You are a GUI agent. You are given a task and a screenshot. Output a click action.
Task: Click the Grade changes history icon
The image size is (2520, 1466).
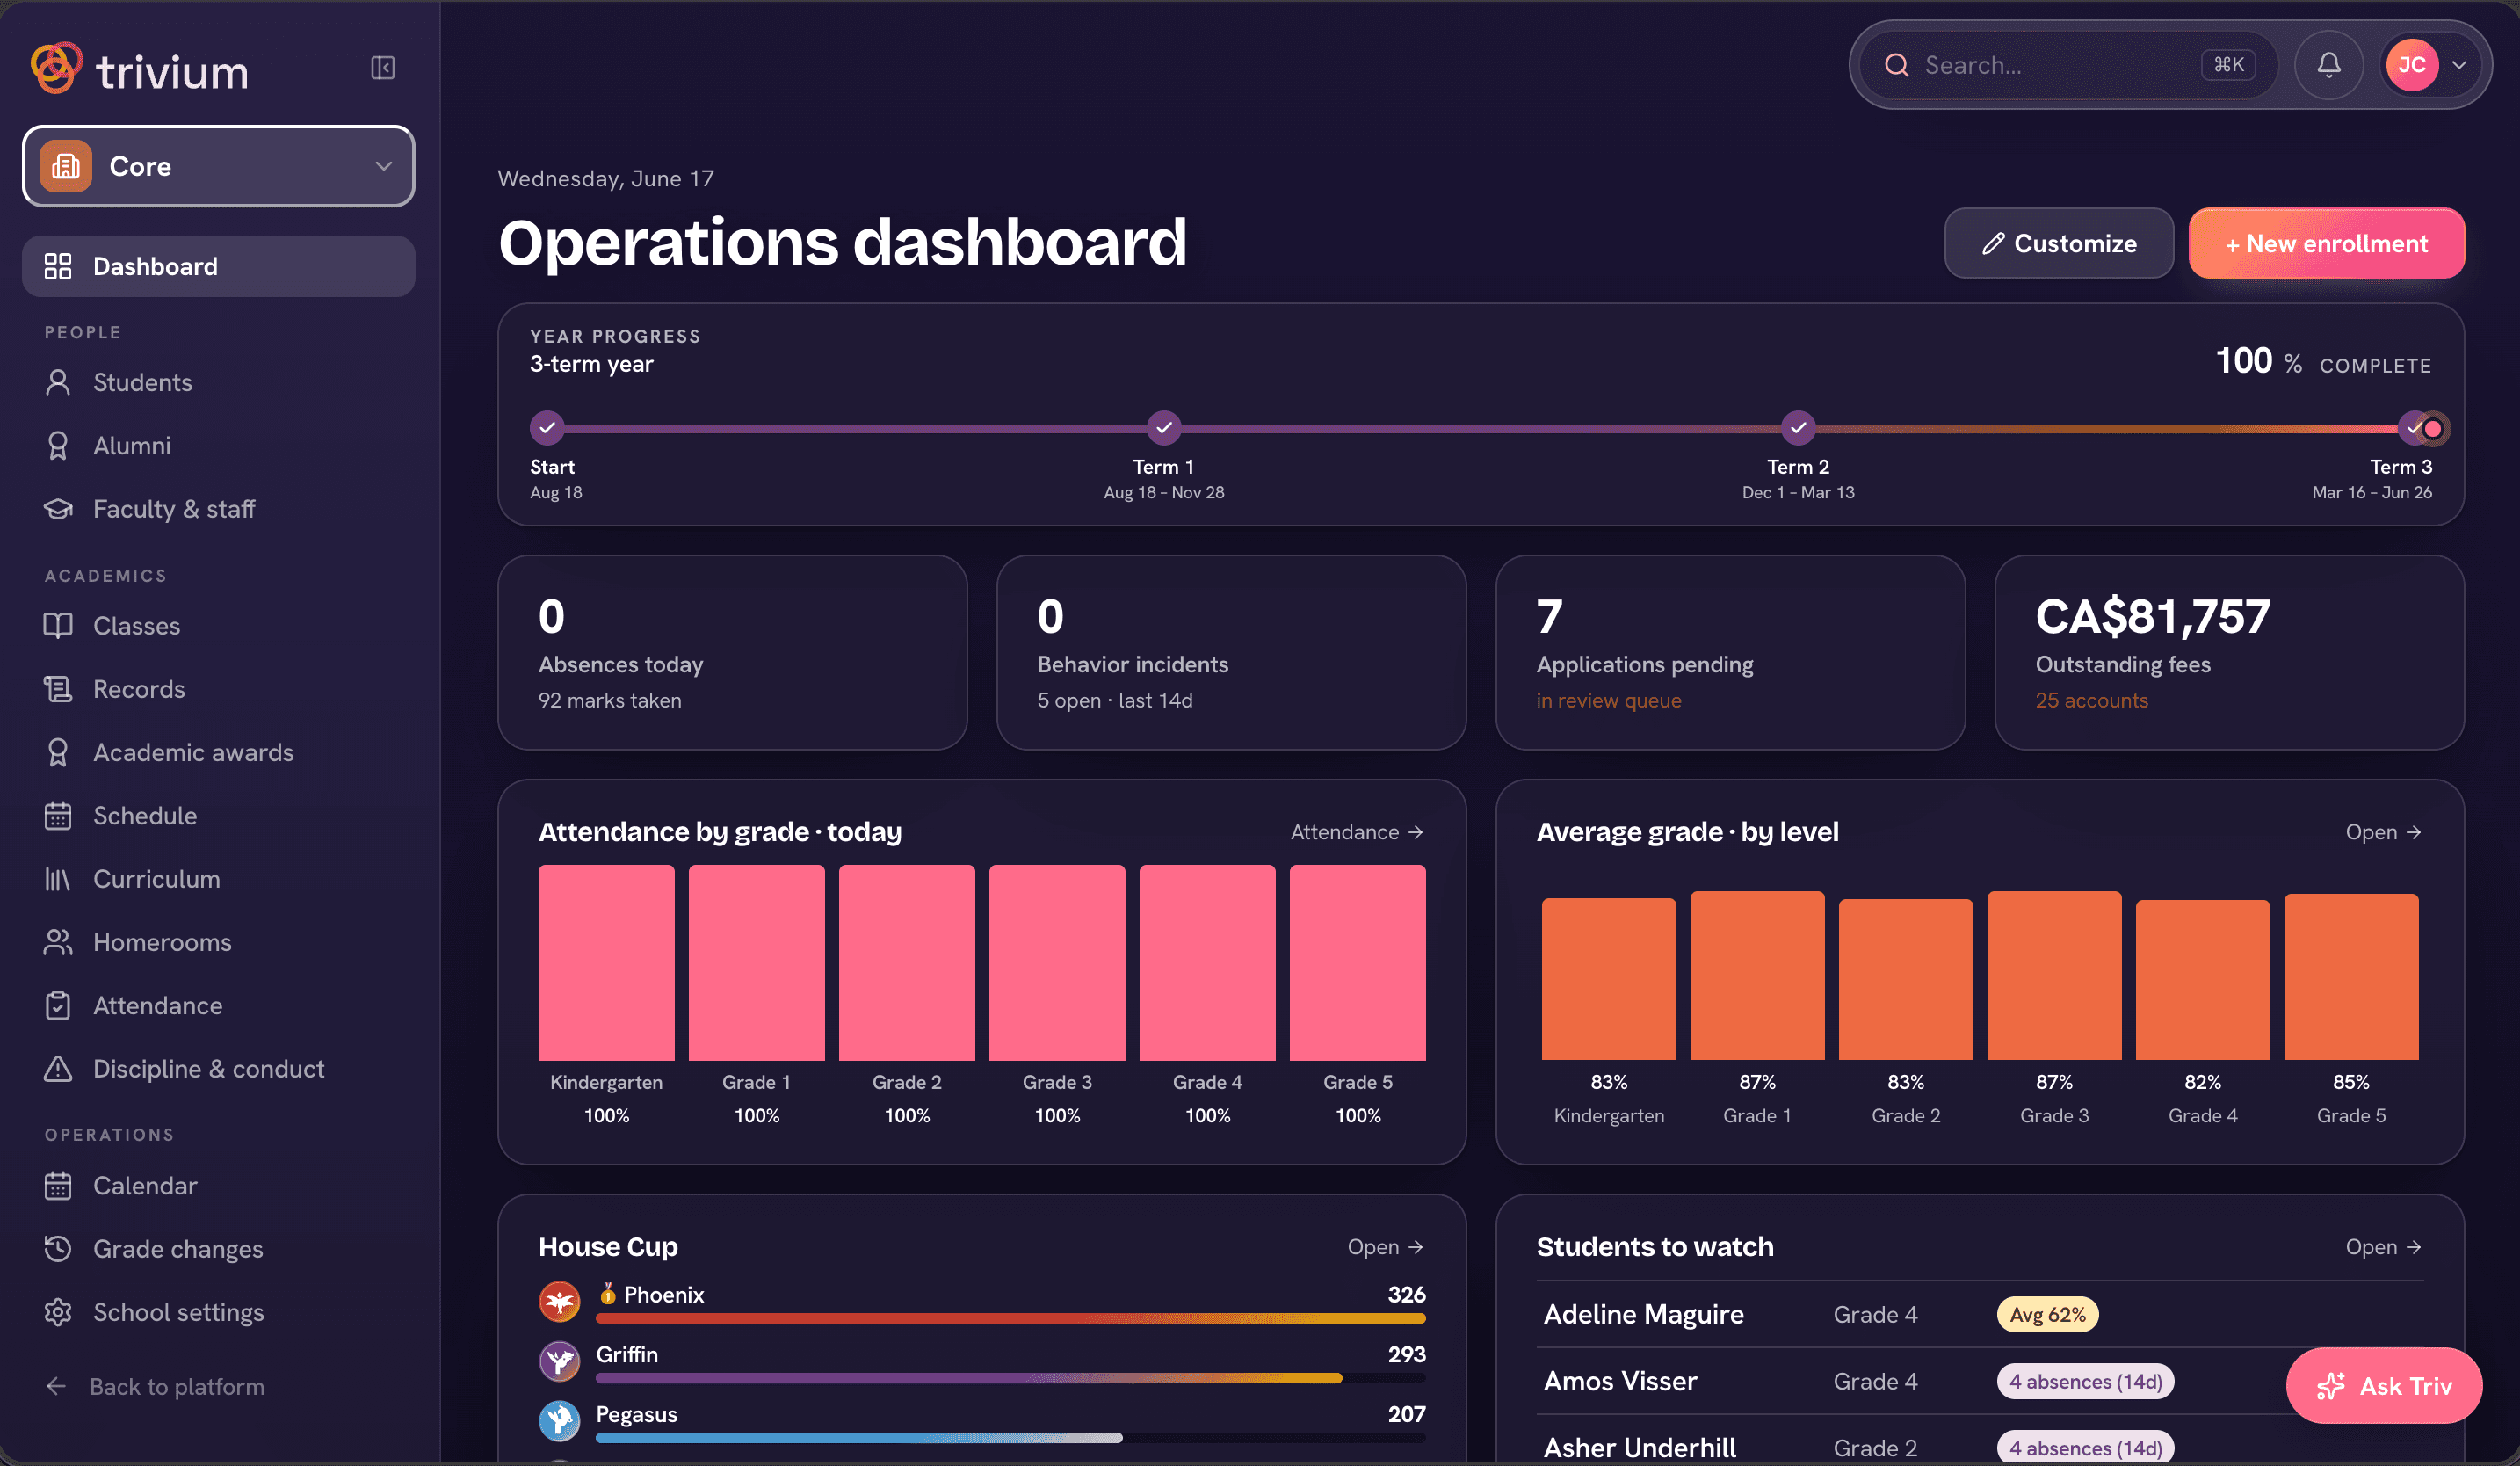[58, 1249]
